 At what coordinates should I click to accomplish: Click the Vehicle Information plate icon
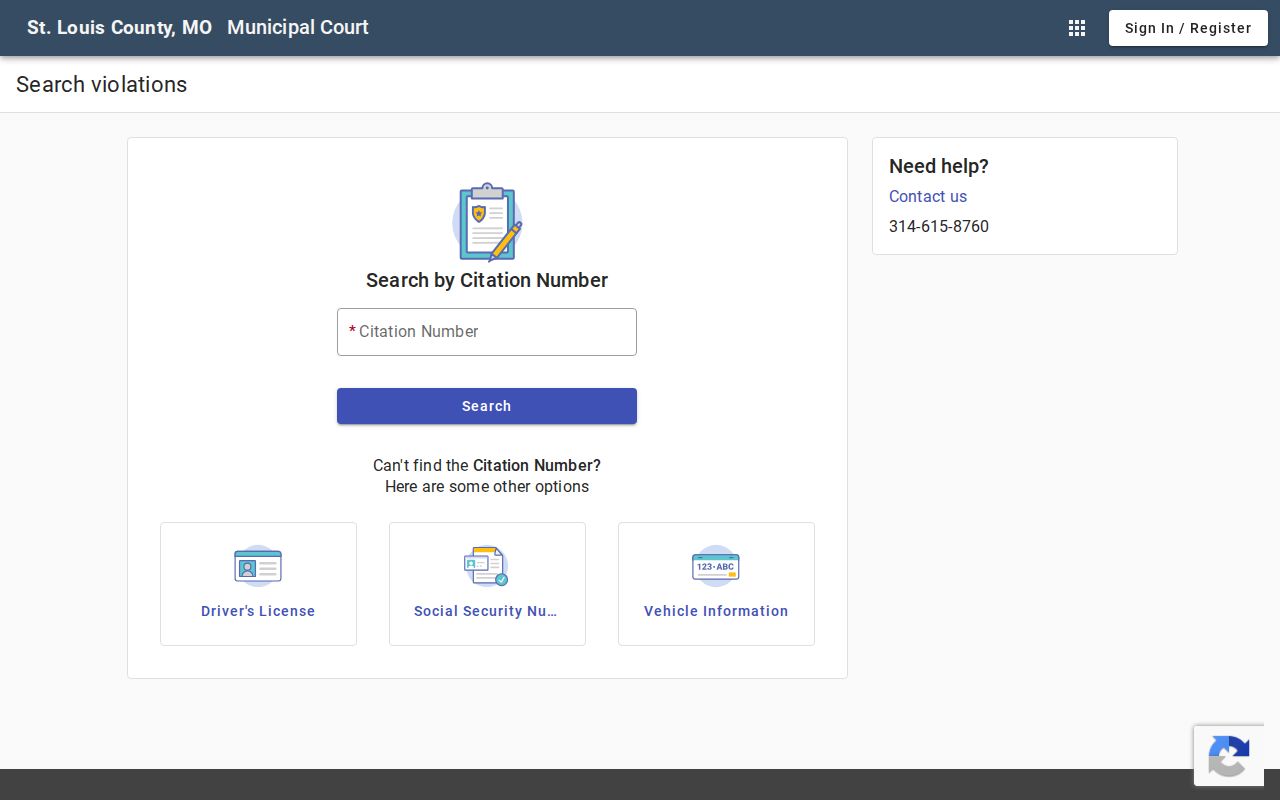coord(716,566)
